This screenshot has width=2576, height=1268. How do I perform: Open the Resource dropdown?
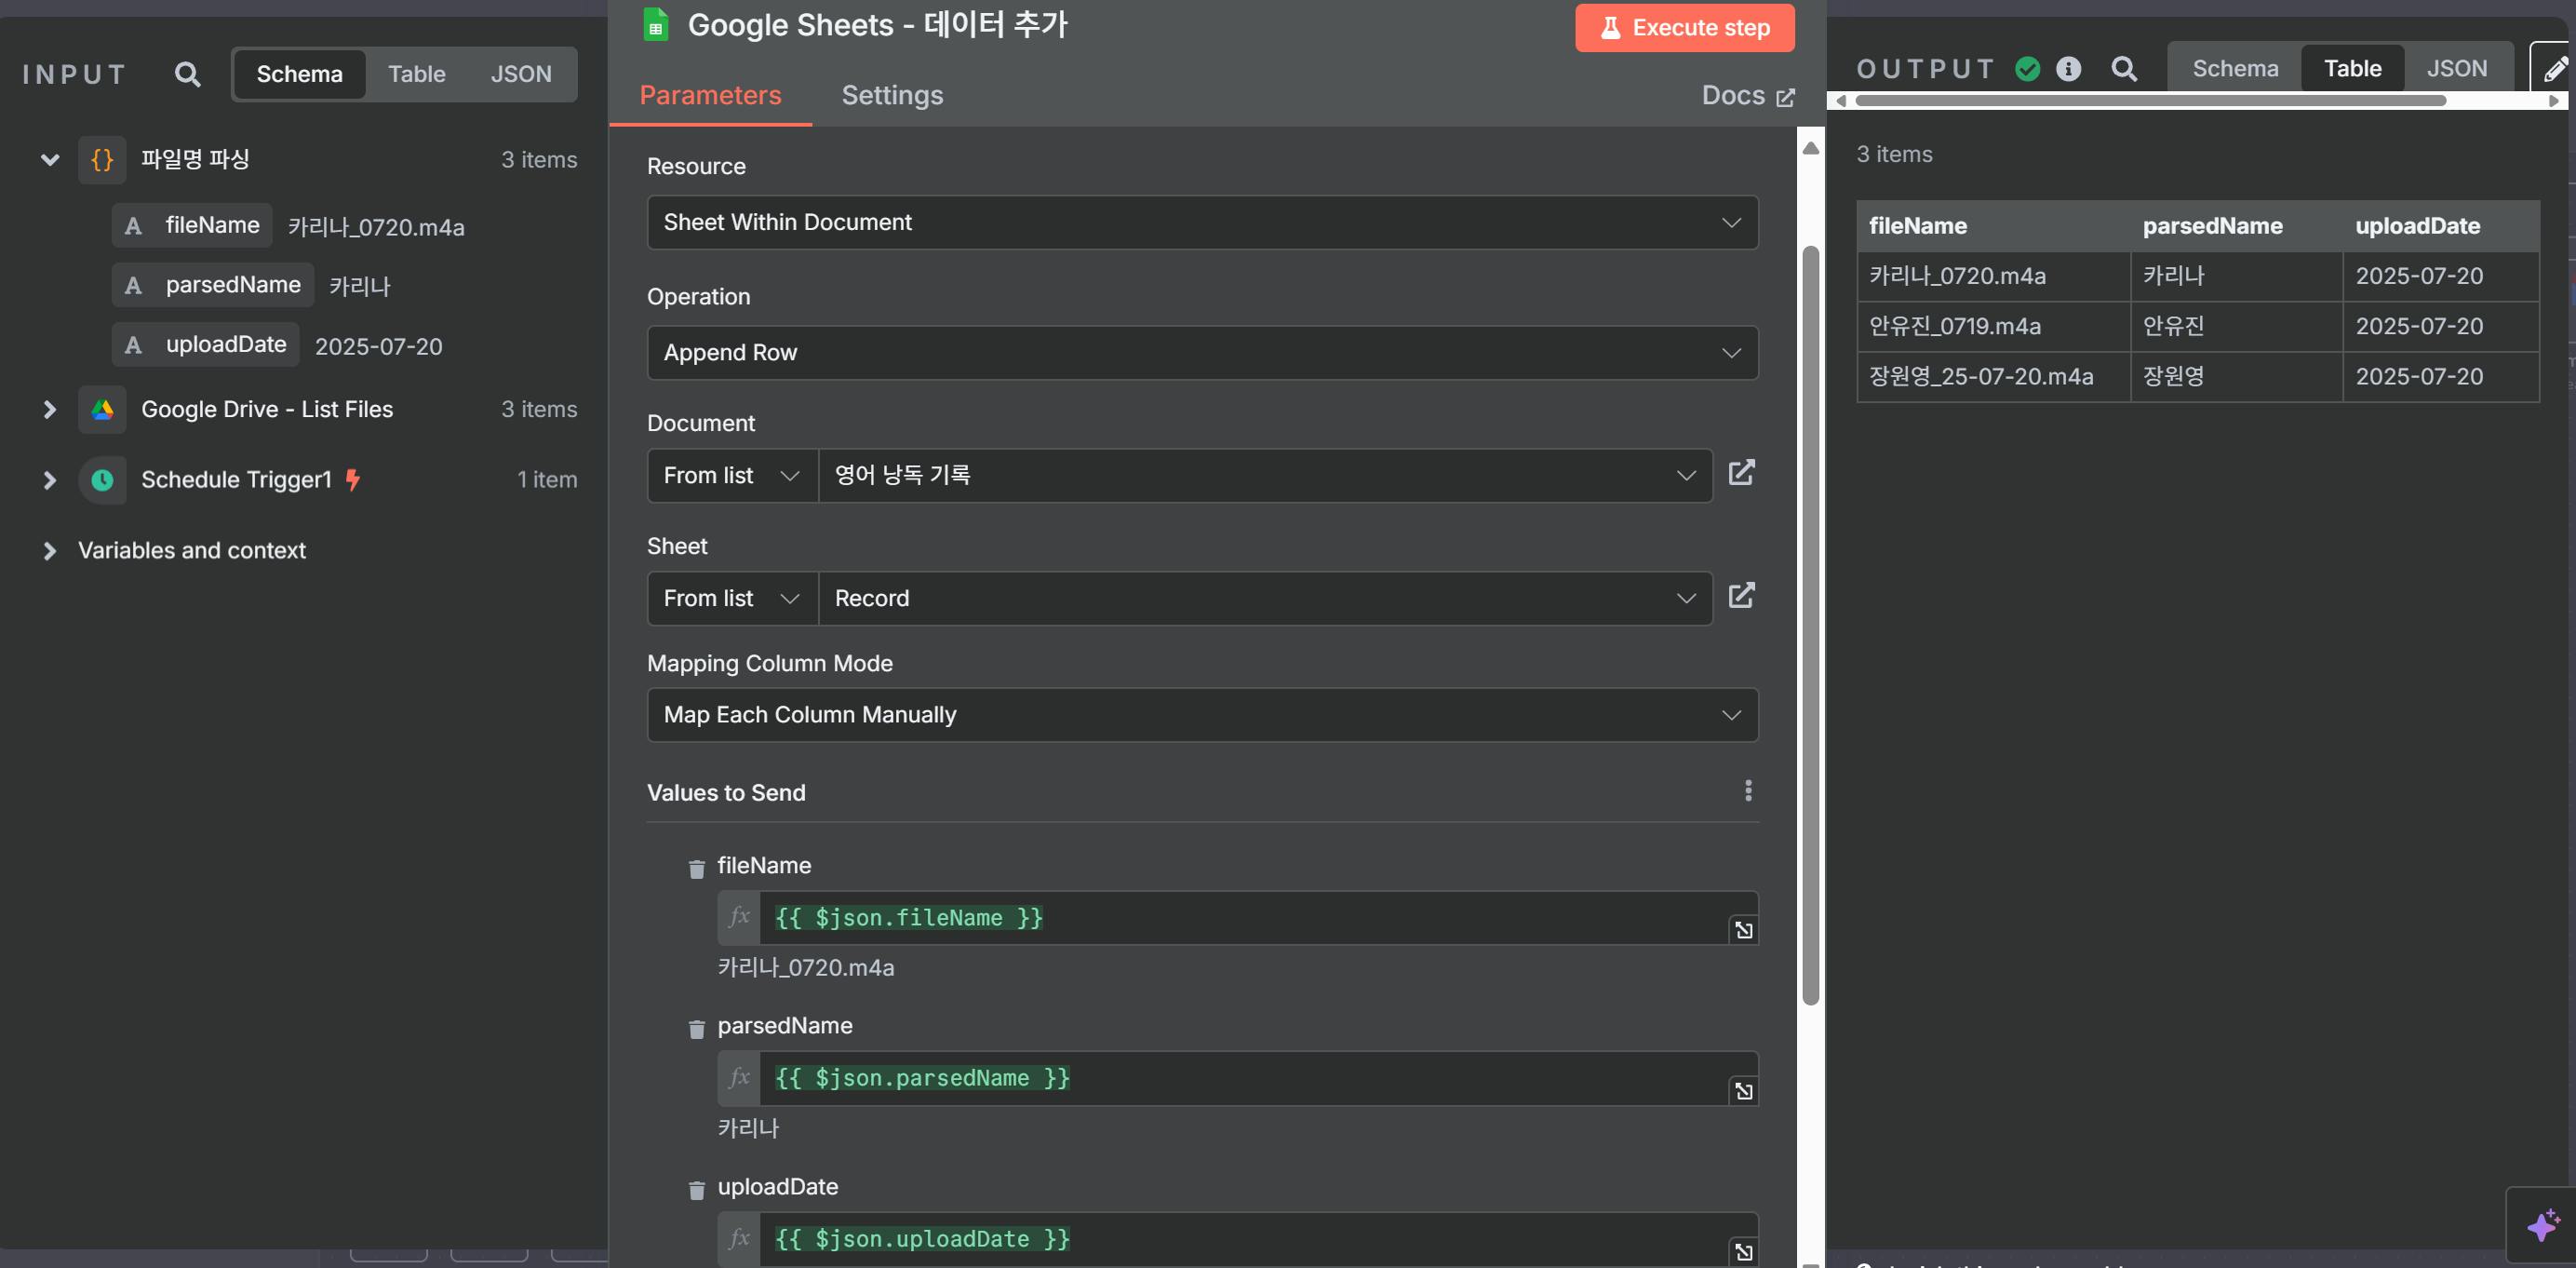[x=1202, y=222]
